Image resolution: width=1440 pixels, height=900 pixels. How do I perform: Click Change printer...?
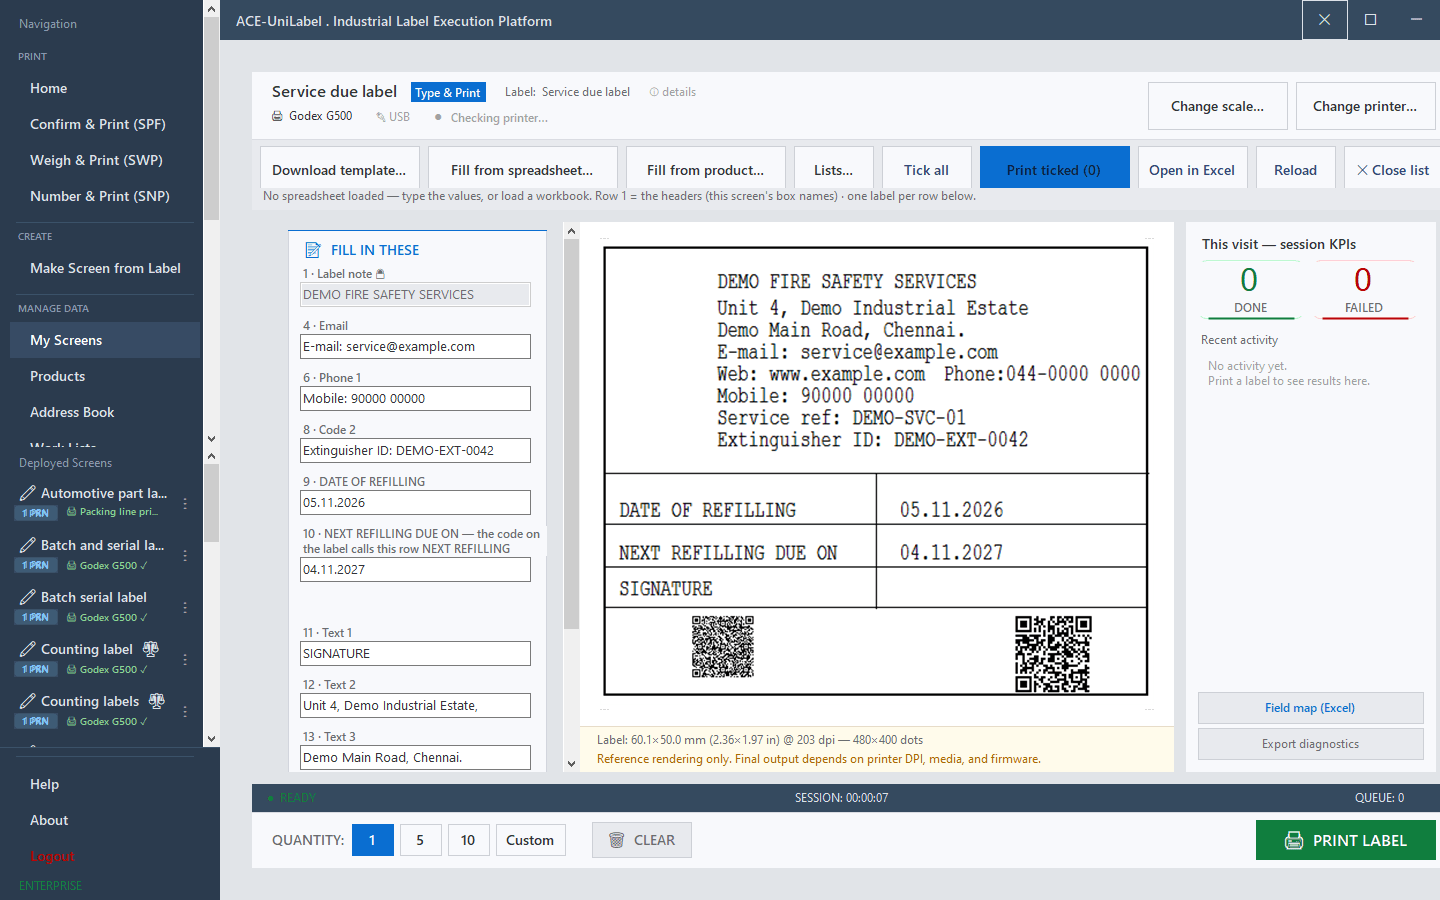(x=1365, y=106)
